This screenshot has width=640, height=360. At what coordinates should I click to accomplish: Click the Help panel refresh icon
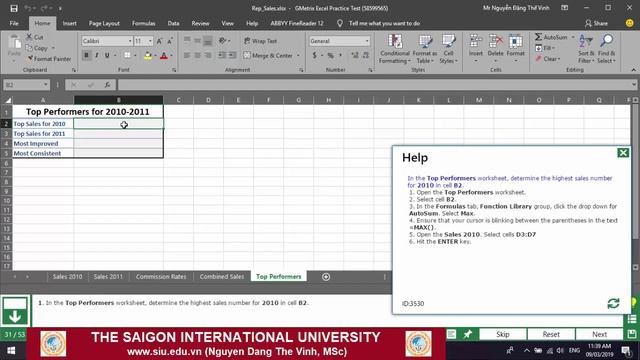tap(613, 303)
